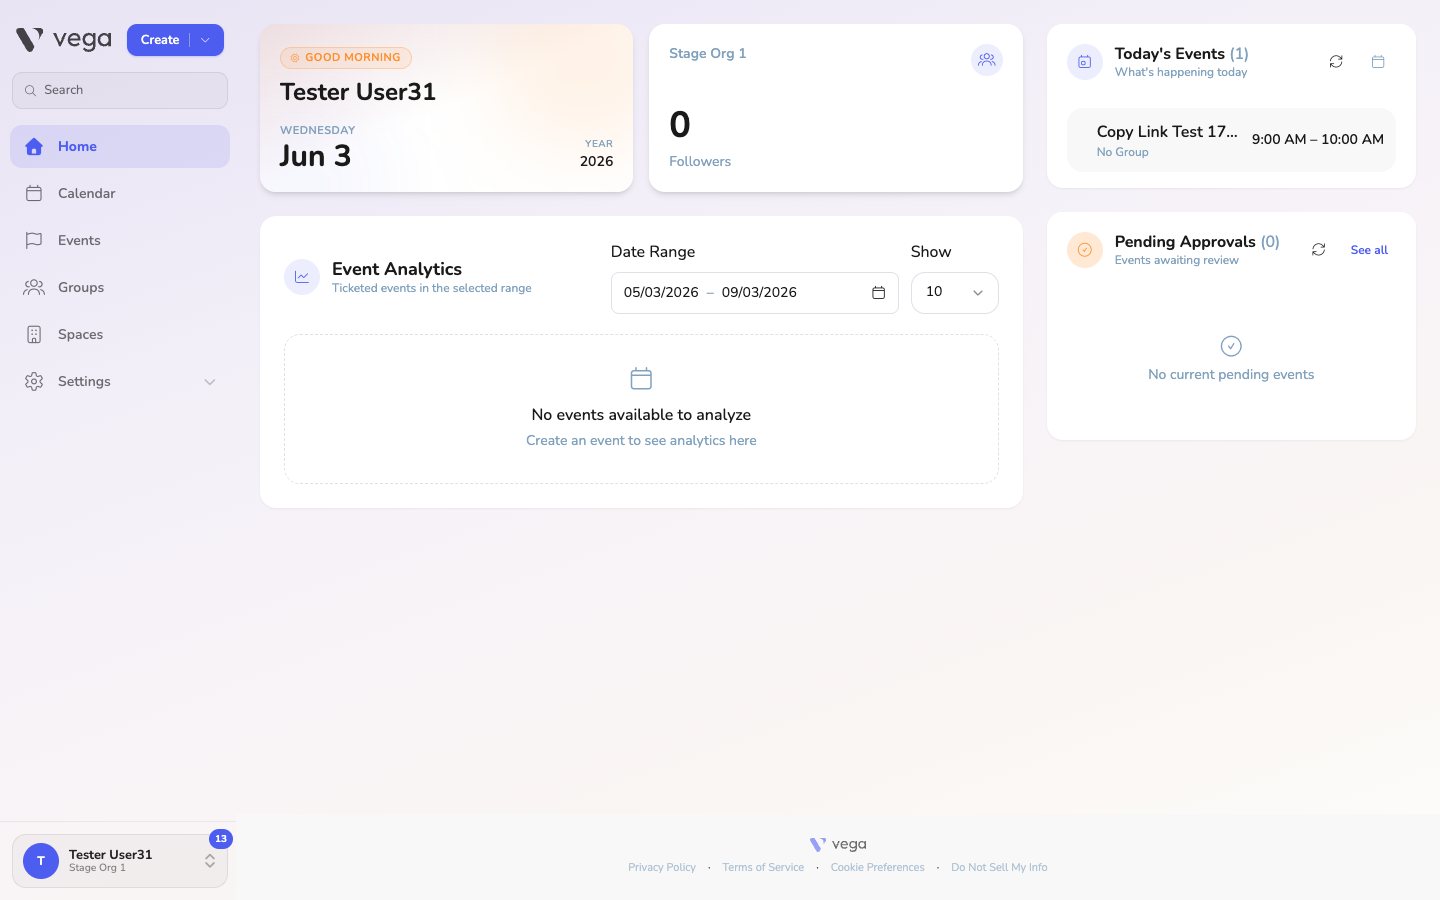Viewport: 1440px width, 900px height.
Task: Click the empty-state calendar icon in Event Analytics
Action: tap(641, 378)
